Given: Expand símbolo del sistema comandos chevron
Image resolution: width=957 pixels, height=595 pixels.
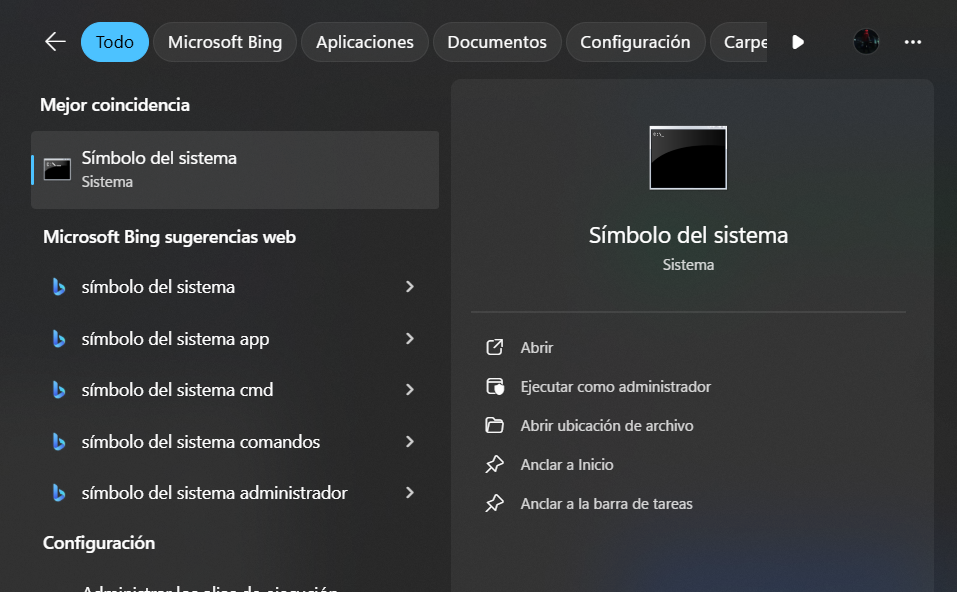Looking at the screenshot, I should [409, 441].
